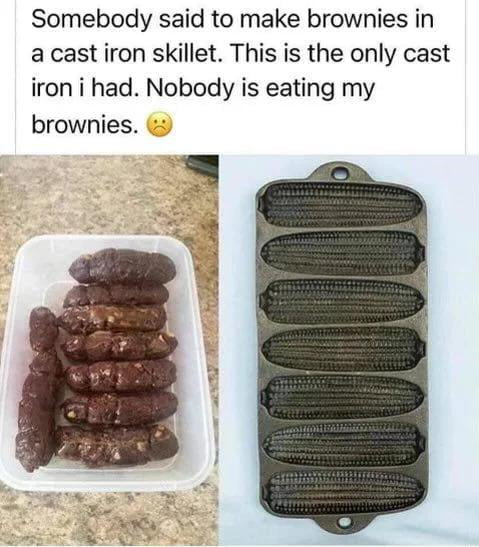The image size is (479, 547).
Task: Open the brownies in container photo
Action: (109, 351)
